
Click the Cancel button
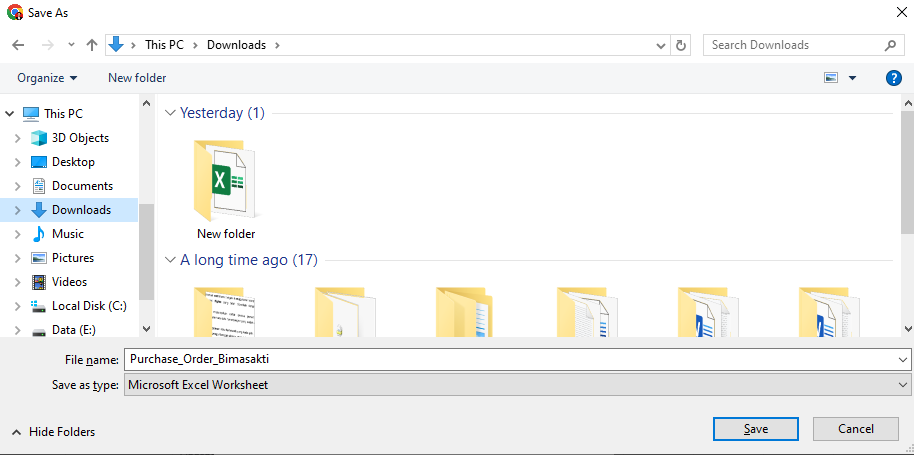coord(855,429)
